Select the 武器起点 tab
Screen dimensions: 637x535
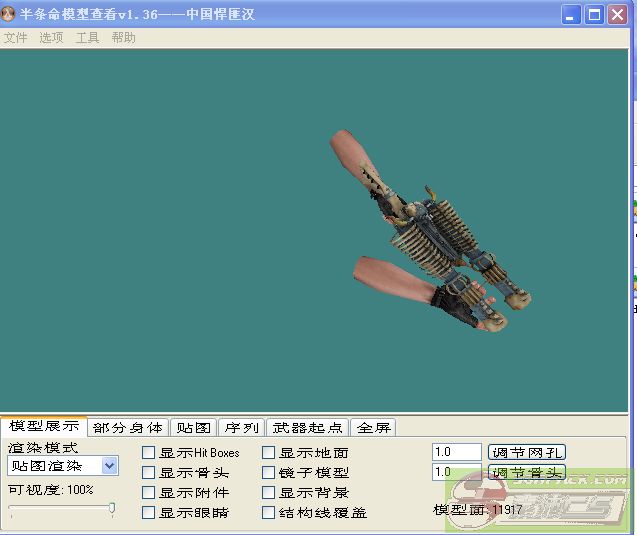pyautogui.click(x=308, y=427)
